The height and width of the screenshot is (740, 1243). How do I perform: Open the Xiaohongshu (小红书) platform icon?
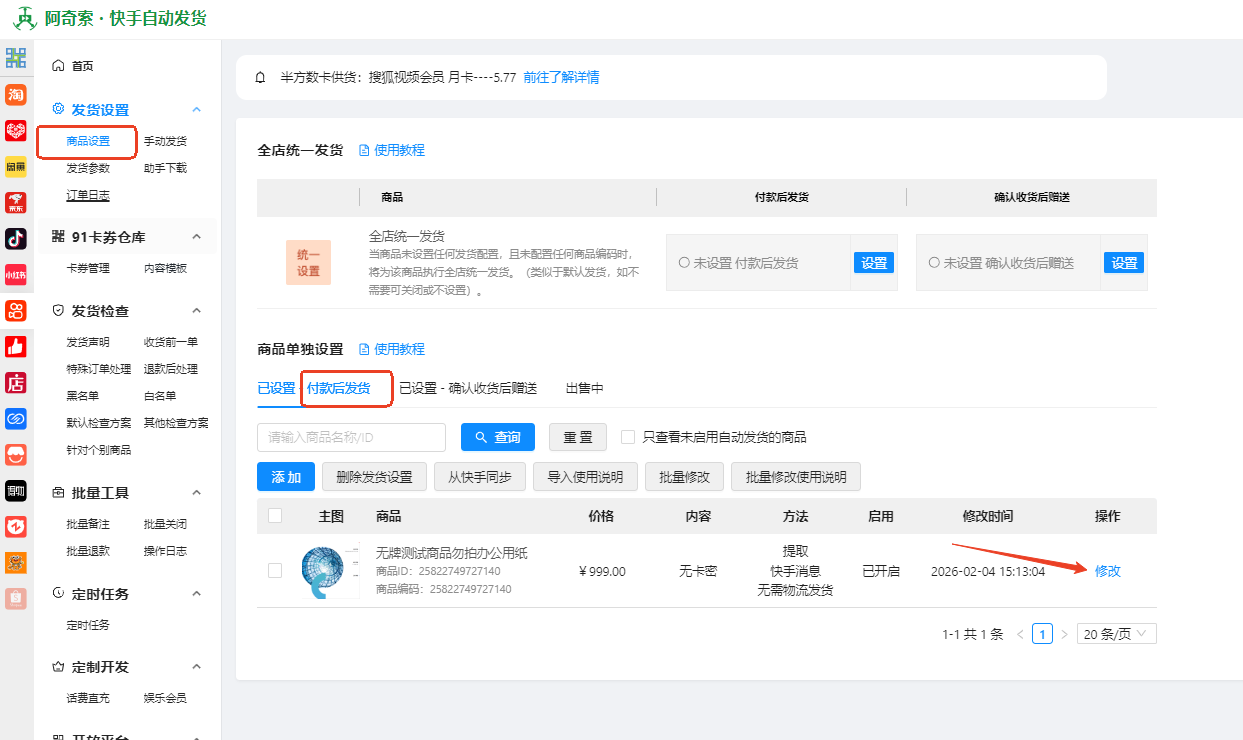16,274
